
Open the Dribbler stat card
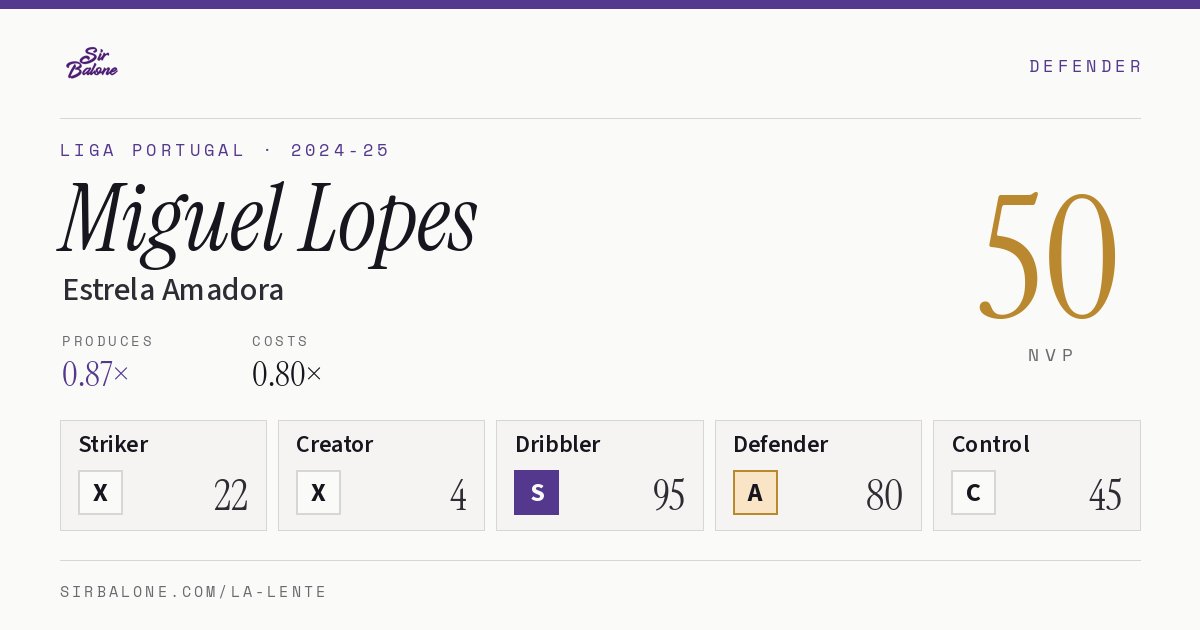coord(600,475)
